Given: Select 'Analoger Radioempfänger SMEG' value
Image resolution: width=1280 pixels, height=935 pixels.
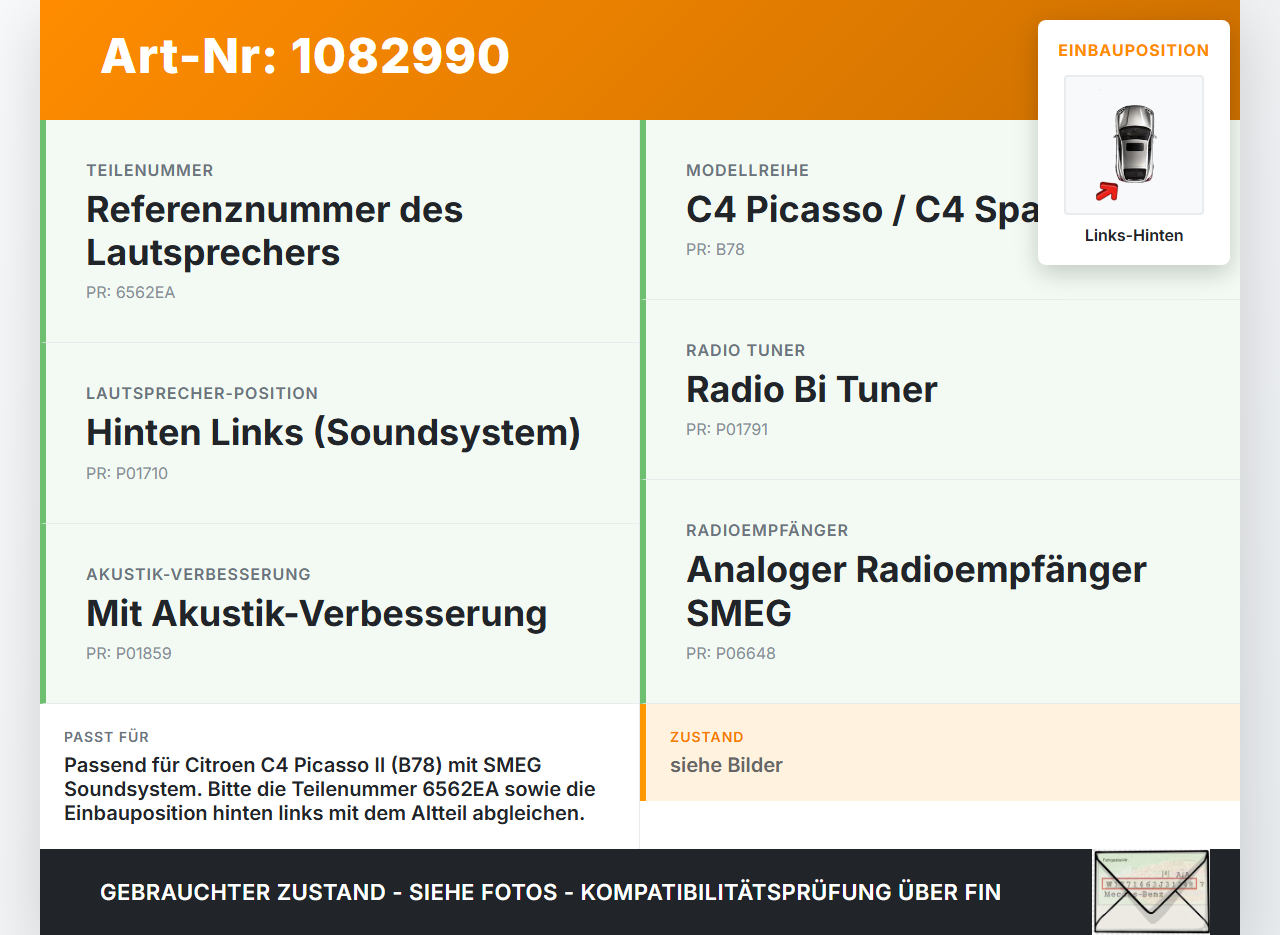Looking at the screenshot, I should (x=916, y=591).
